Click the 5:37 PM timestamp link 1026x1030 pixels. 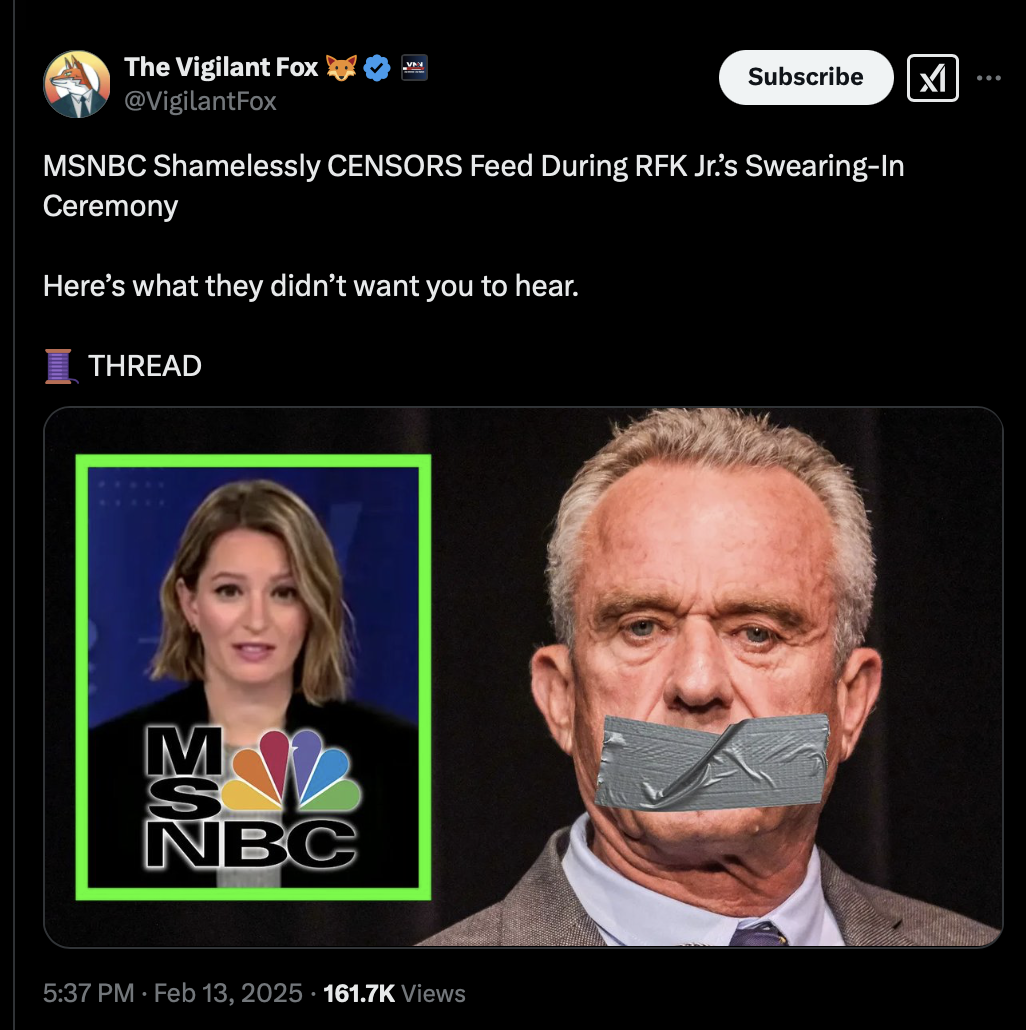point(89,993)
